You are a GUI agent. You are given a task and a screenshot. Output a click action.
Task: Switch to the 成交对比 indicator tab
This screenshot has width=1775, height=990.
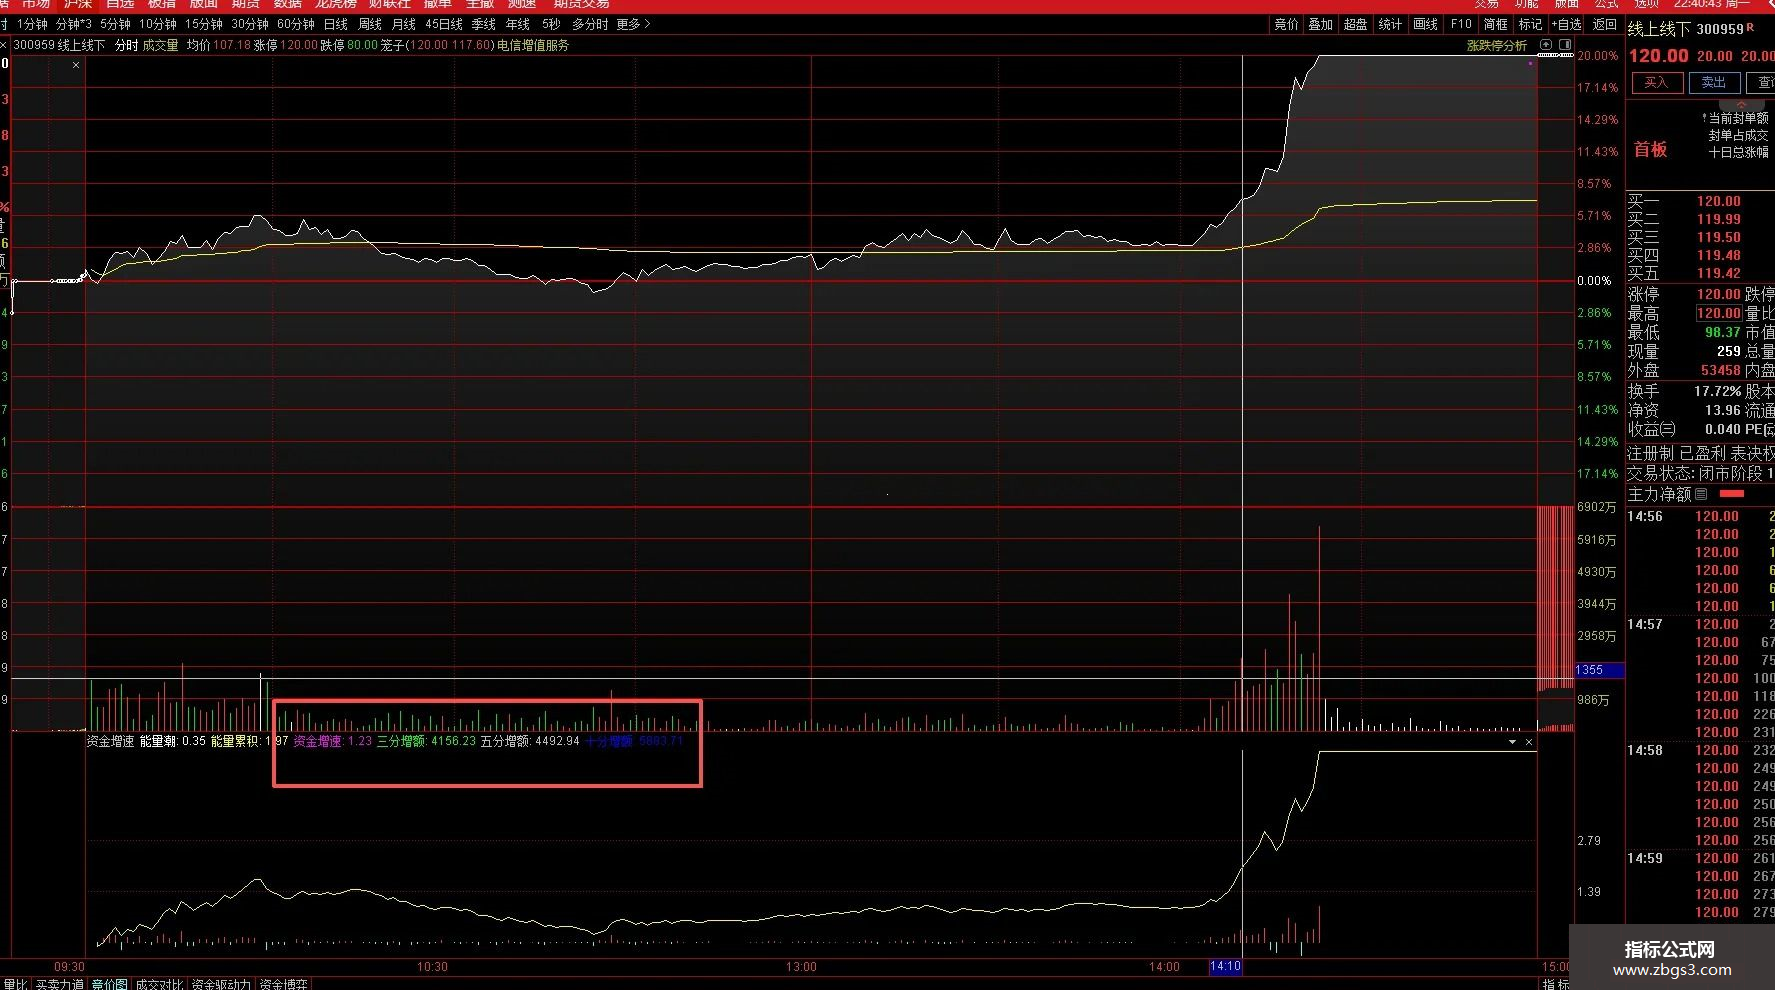pyautogui.click(x=160, y=984)
